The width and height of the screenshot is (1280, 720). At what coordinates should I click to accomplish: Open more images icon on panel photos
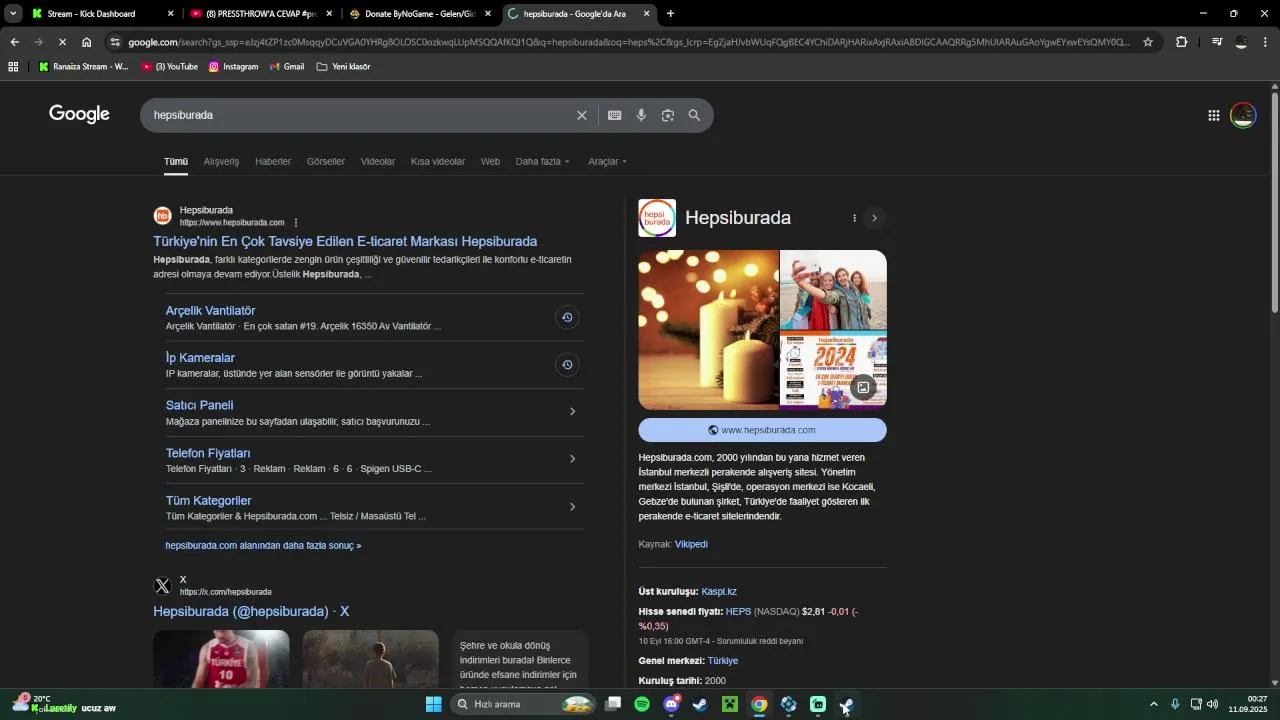(x=863, y=387)
